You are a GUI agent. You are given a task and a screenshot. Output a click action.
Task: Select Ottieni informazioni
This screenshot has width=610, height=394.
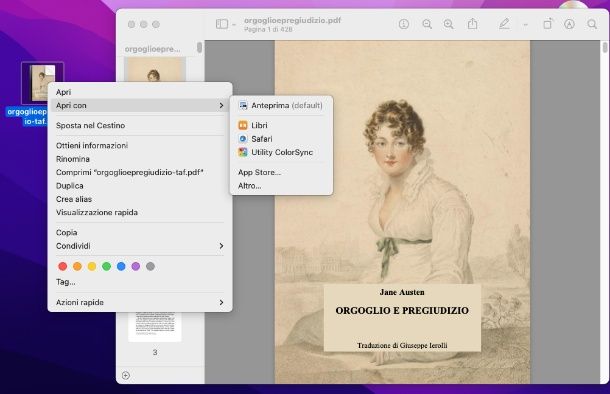click(140, 145)
